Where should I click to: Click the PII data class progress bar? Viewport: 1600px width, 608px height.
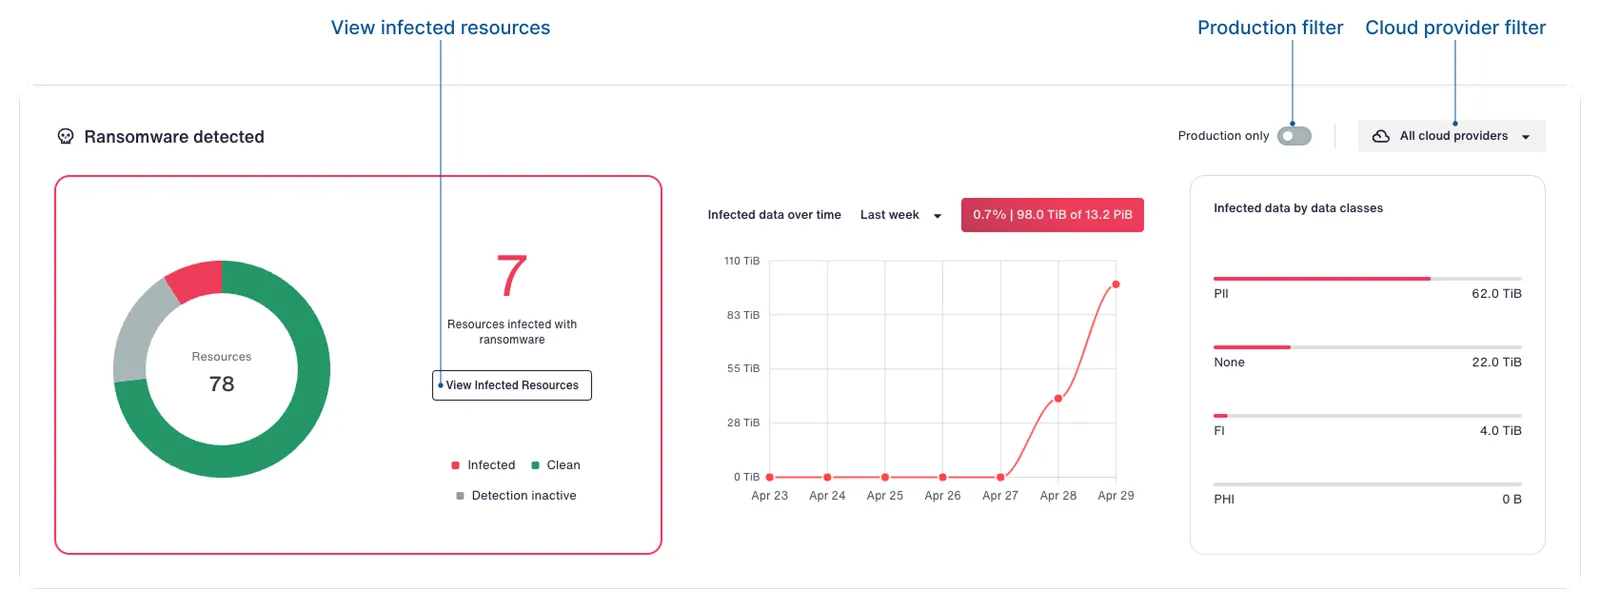pyautogui.click(x=1367, y=278)
